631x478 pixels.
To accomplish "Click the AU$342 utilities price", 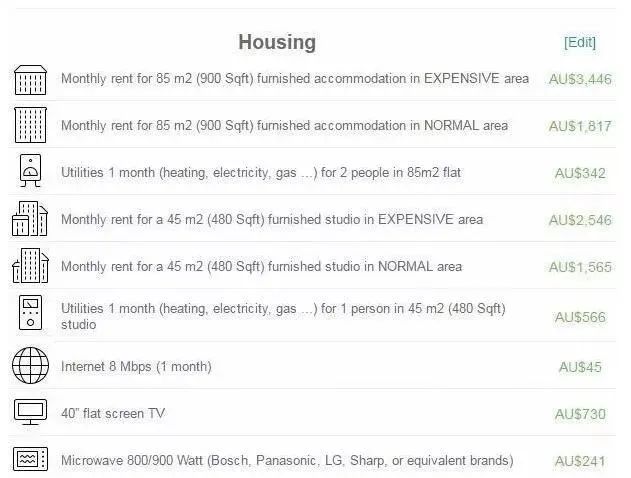I will [580, 173].
